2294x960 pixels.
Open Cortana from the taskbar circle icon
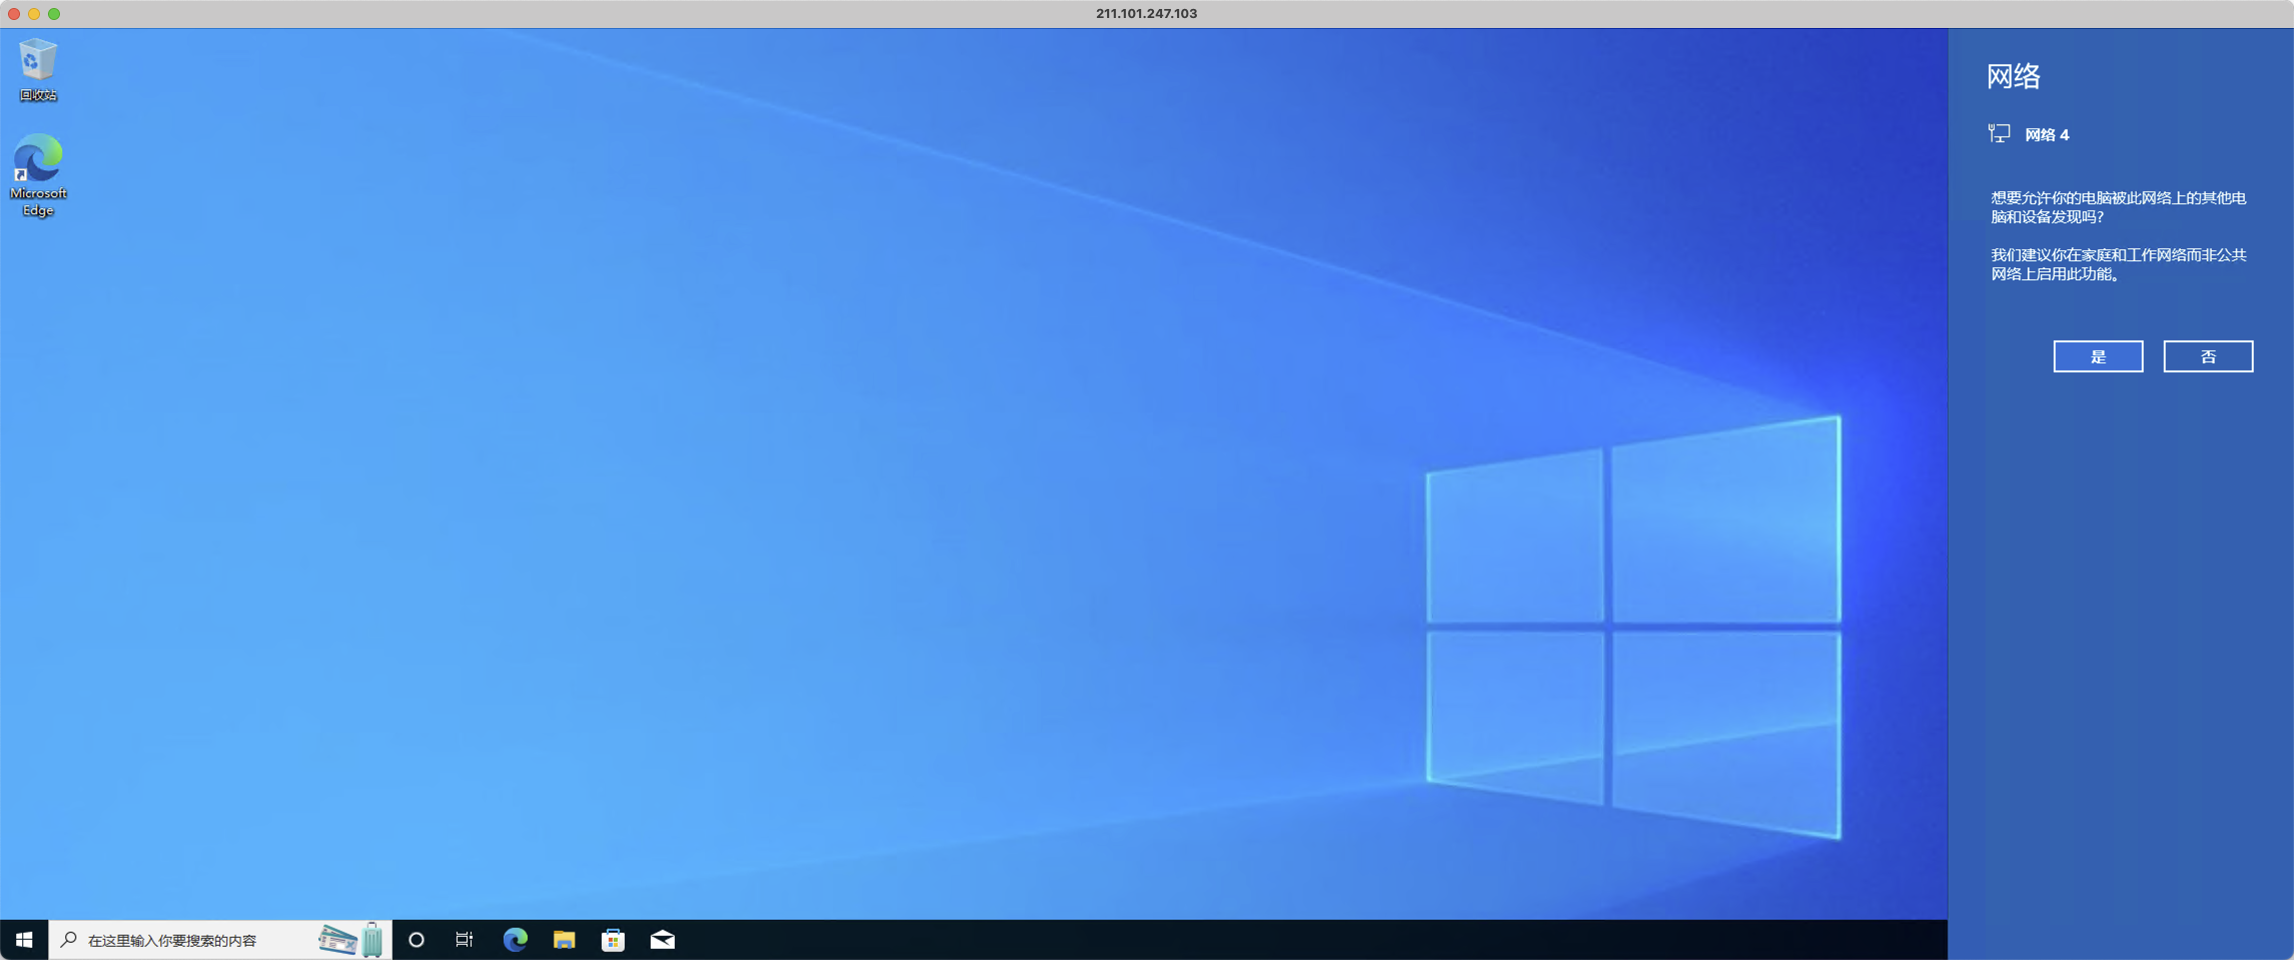417,940
